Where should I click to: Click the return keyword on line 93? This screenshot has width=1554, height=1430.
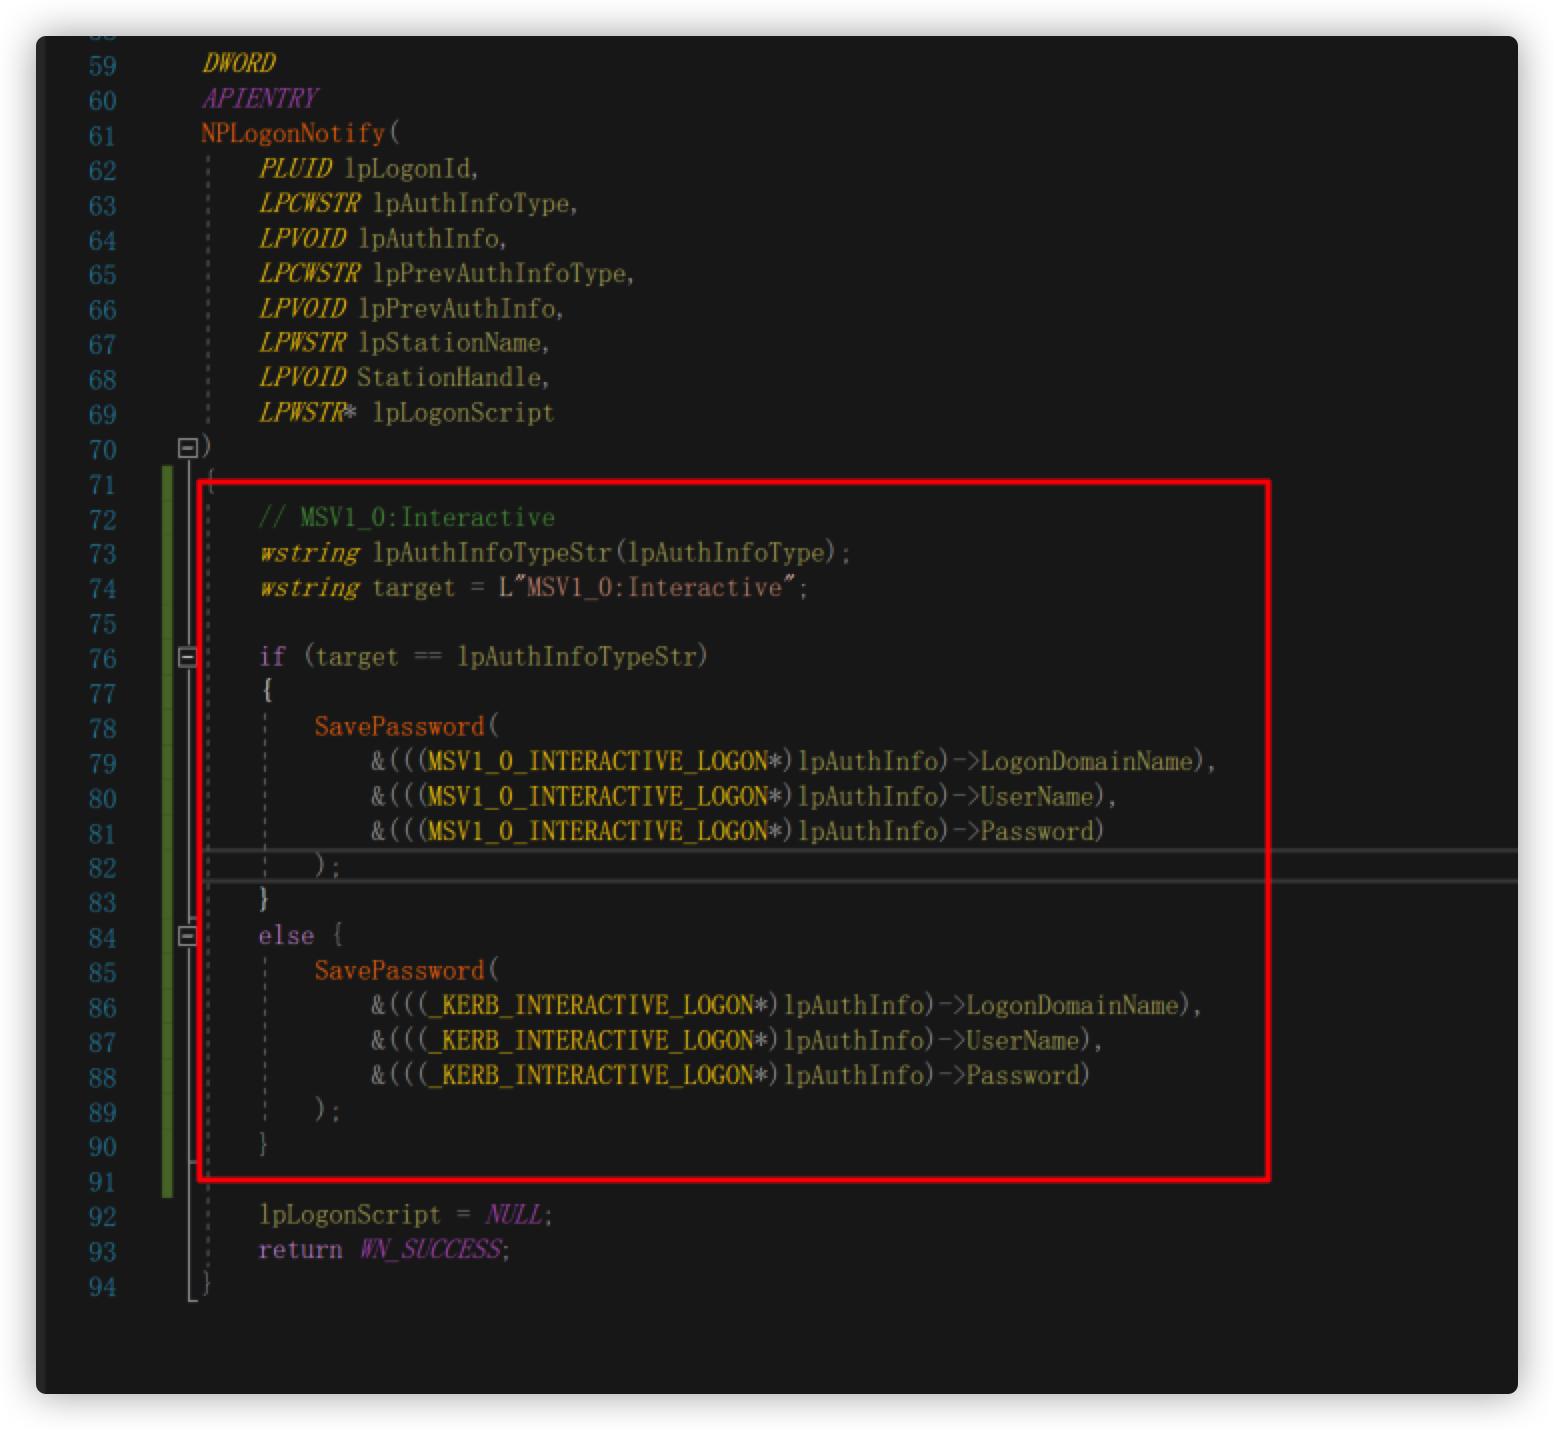click(300, 1249)
